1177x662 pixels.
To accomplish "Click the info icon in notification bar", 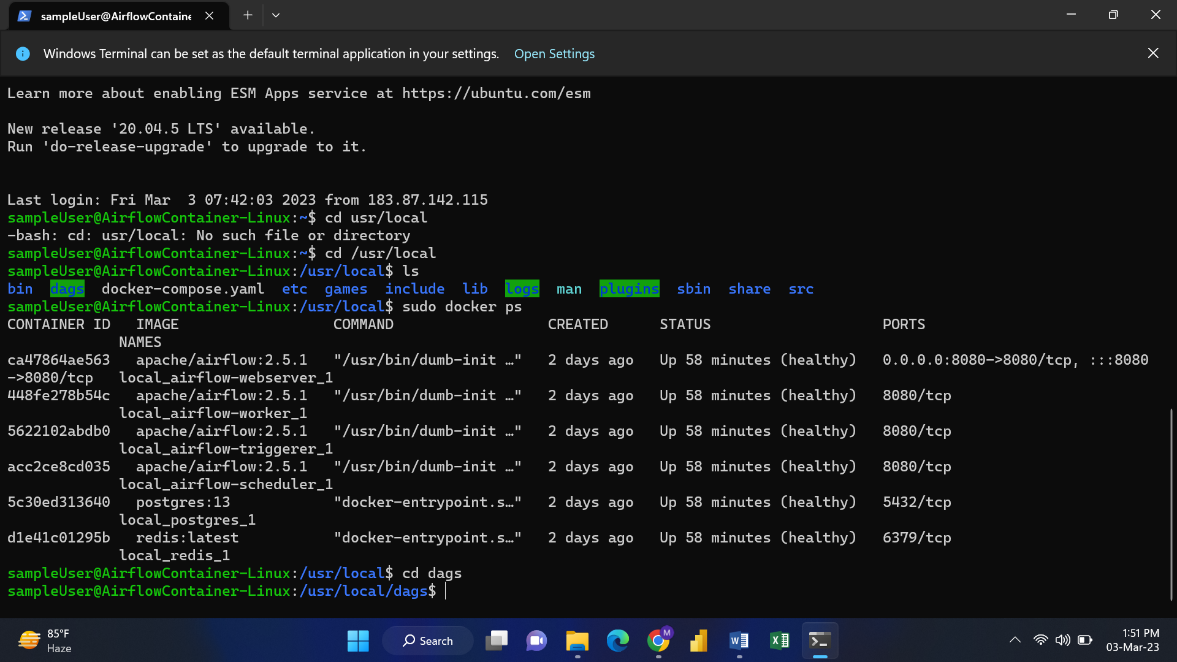I will (x=23, y=53).
